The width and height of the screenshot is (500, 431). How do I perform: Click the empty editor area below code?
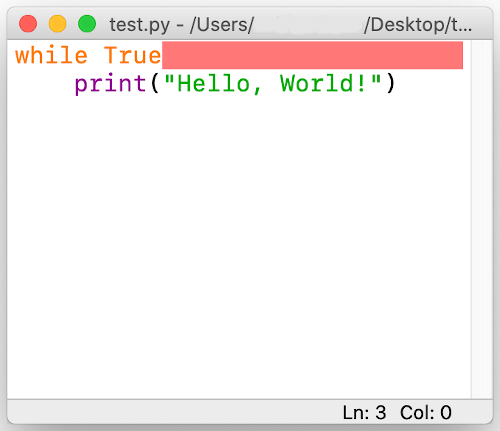[239, 247]
